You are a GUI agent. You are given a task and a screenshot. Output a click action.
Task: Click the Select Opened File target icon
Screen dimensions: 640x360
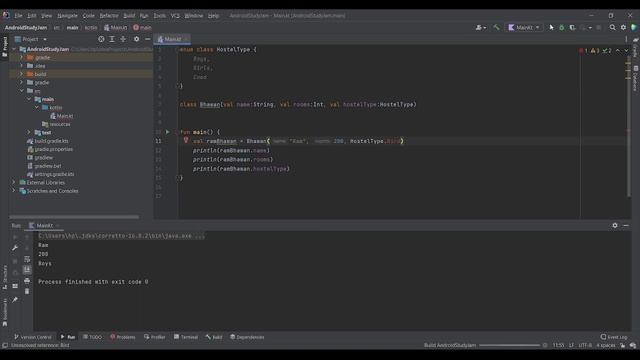tap(101, 39)
